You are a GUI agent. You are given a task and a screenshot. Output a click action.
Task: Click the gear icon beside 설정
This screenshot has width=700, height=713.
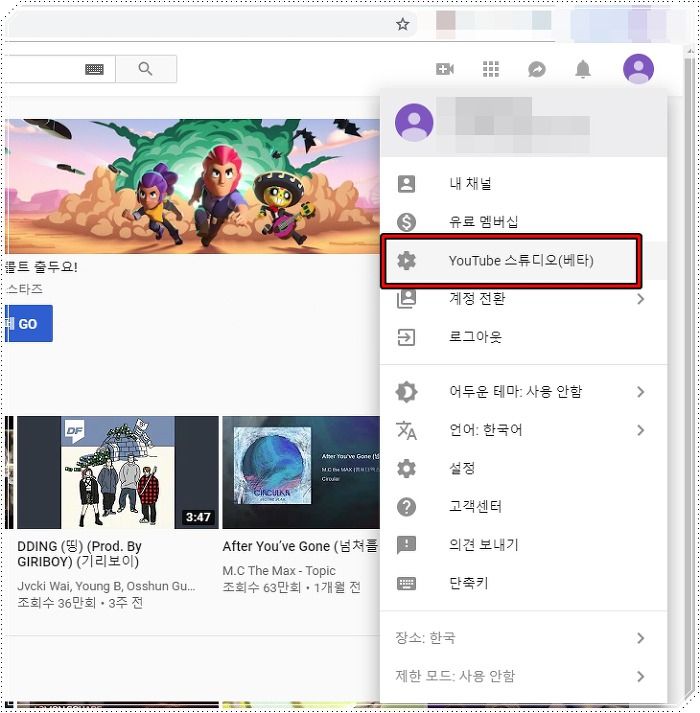pyautogui.click(x=406, y=468)
